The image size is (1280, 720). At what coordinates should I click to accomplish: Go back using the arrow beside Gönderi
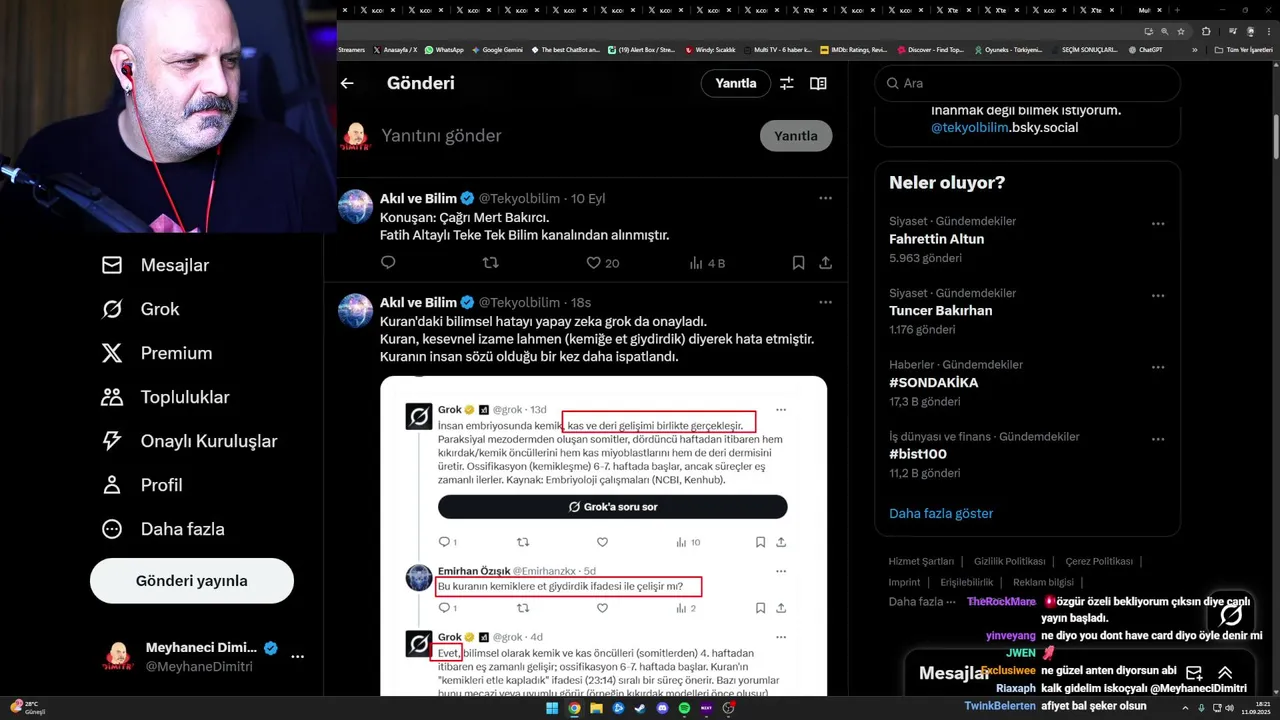(347, 83)
